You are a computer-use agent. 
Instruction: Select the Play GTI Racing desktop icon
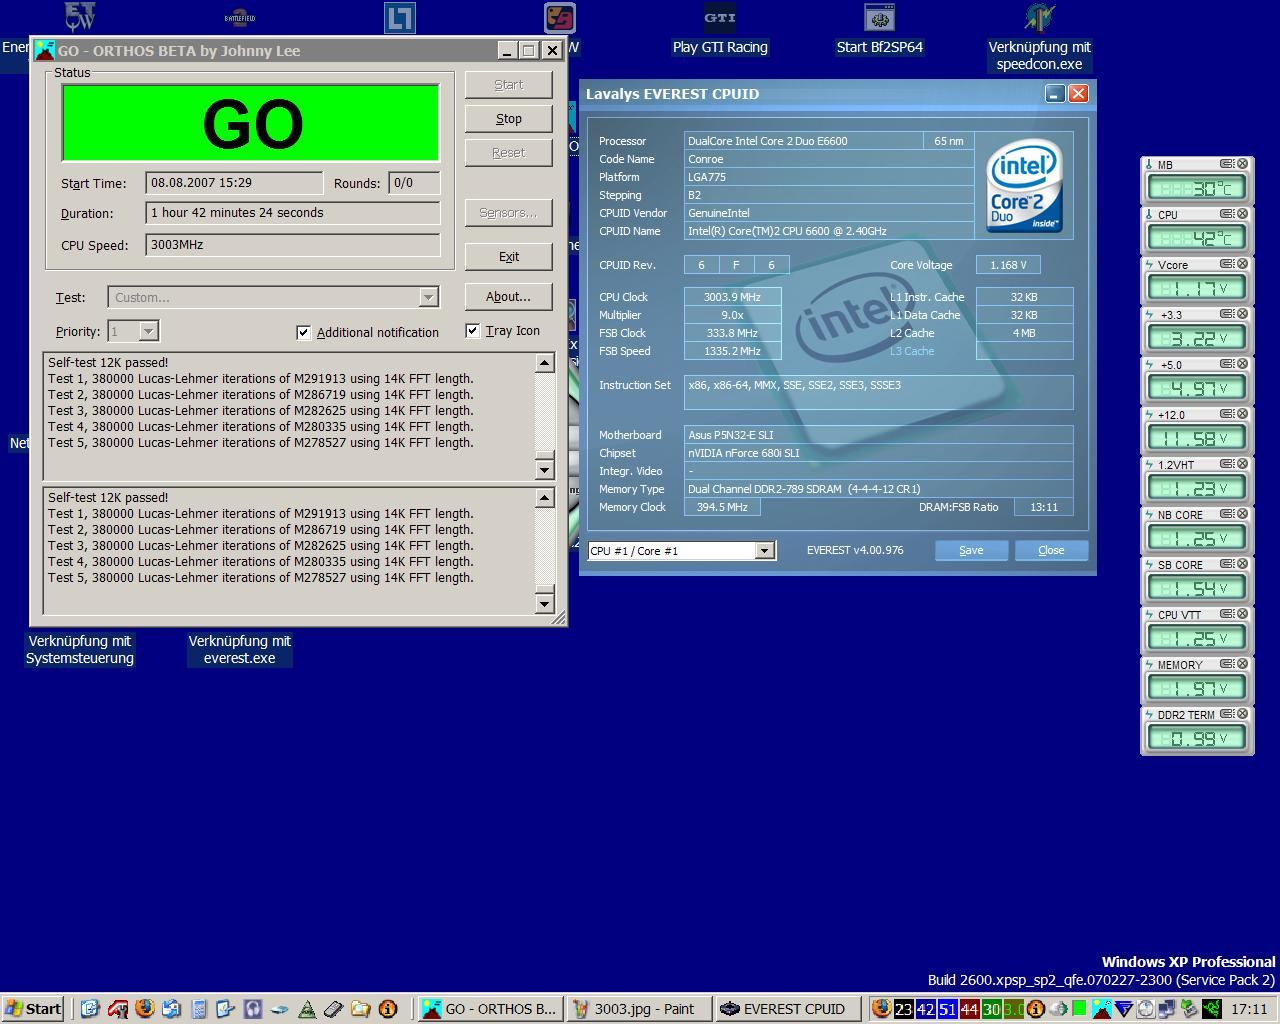[x=720, y=29]
